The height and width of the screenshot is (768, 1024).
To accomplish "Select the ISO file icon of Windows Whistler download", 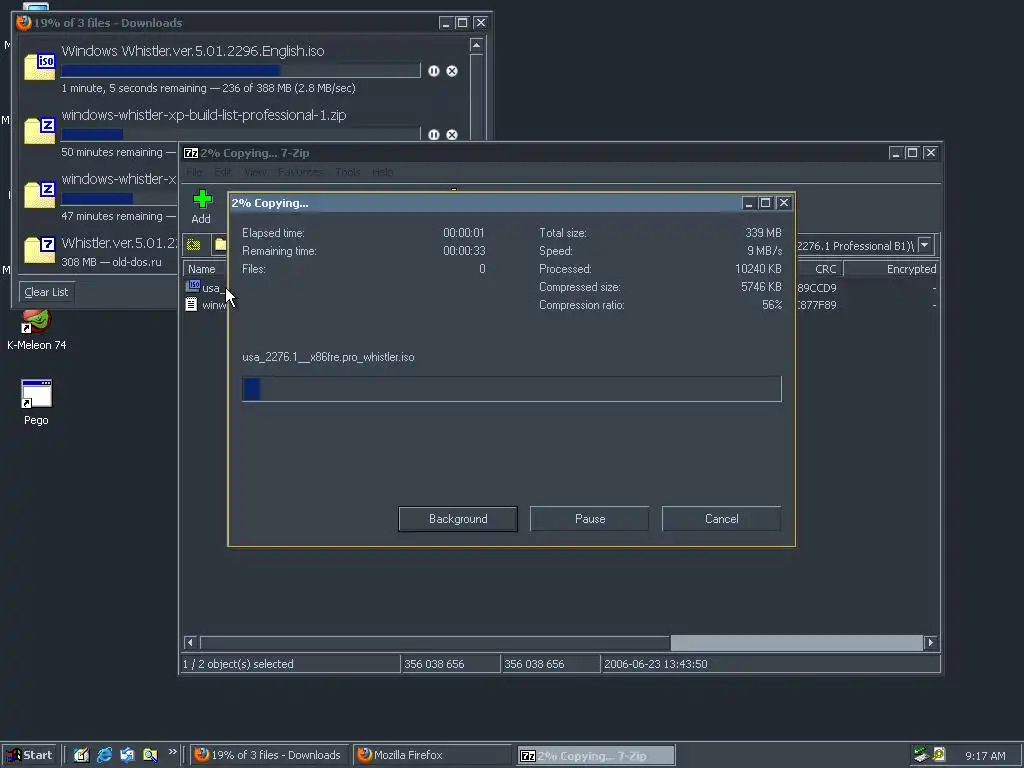I will [40, 67].
